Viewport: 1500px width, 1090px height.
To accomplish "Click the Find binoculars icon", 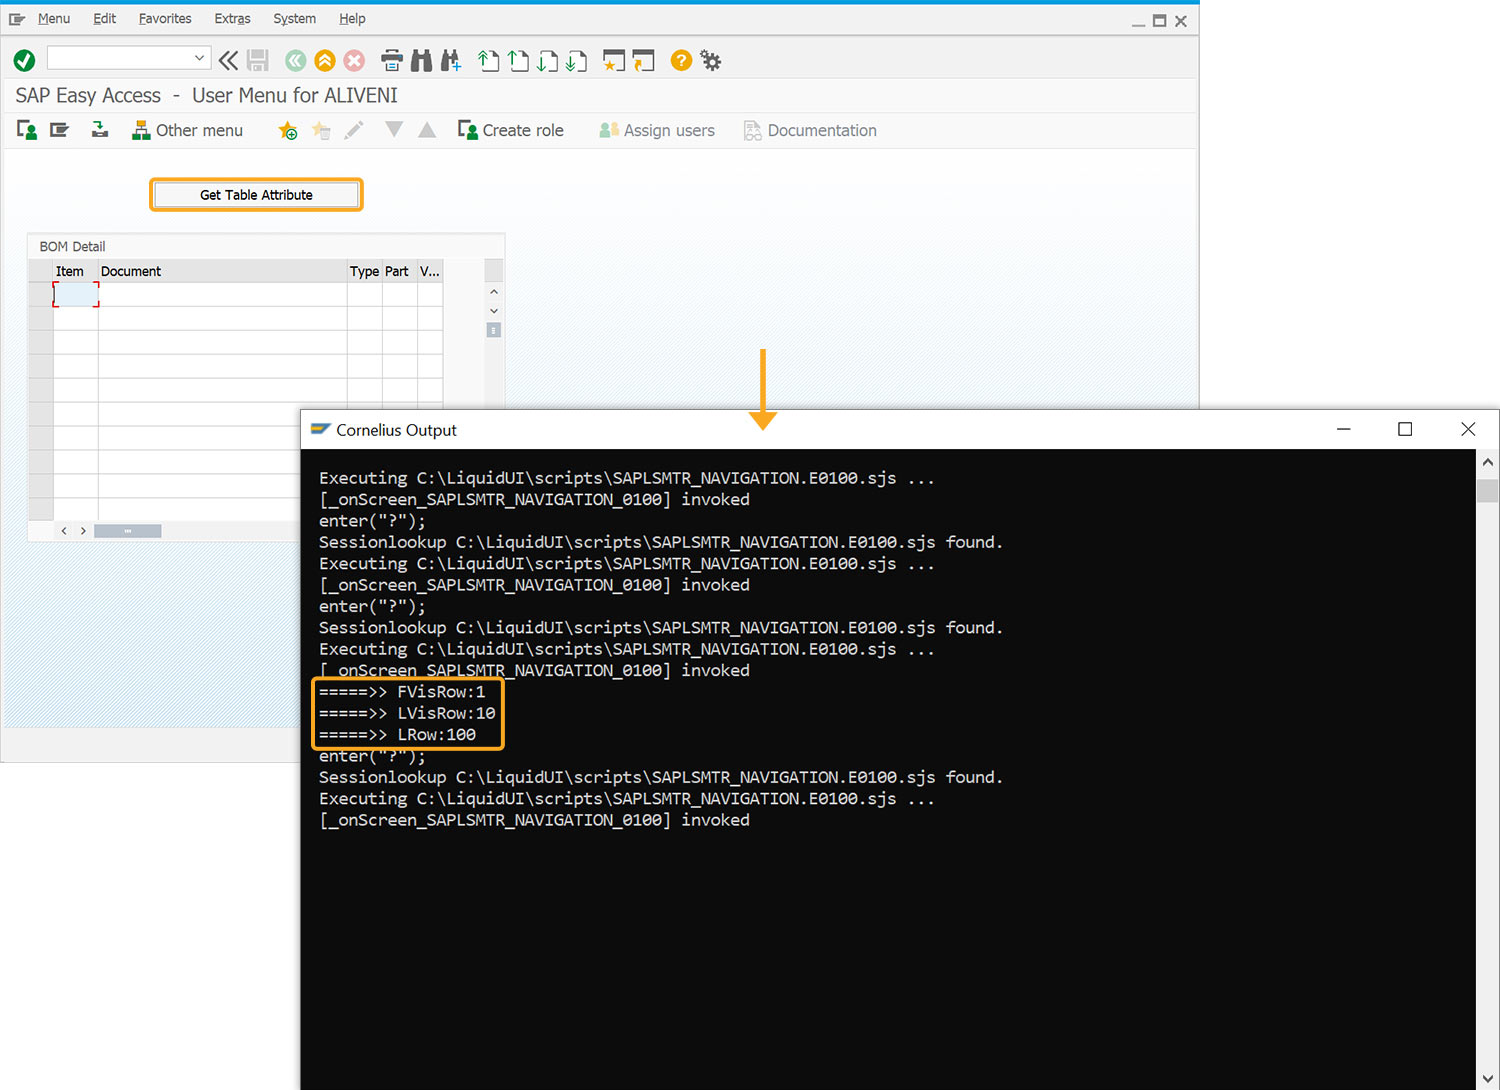I will 422,61.
